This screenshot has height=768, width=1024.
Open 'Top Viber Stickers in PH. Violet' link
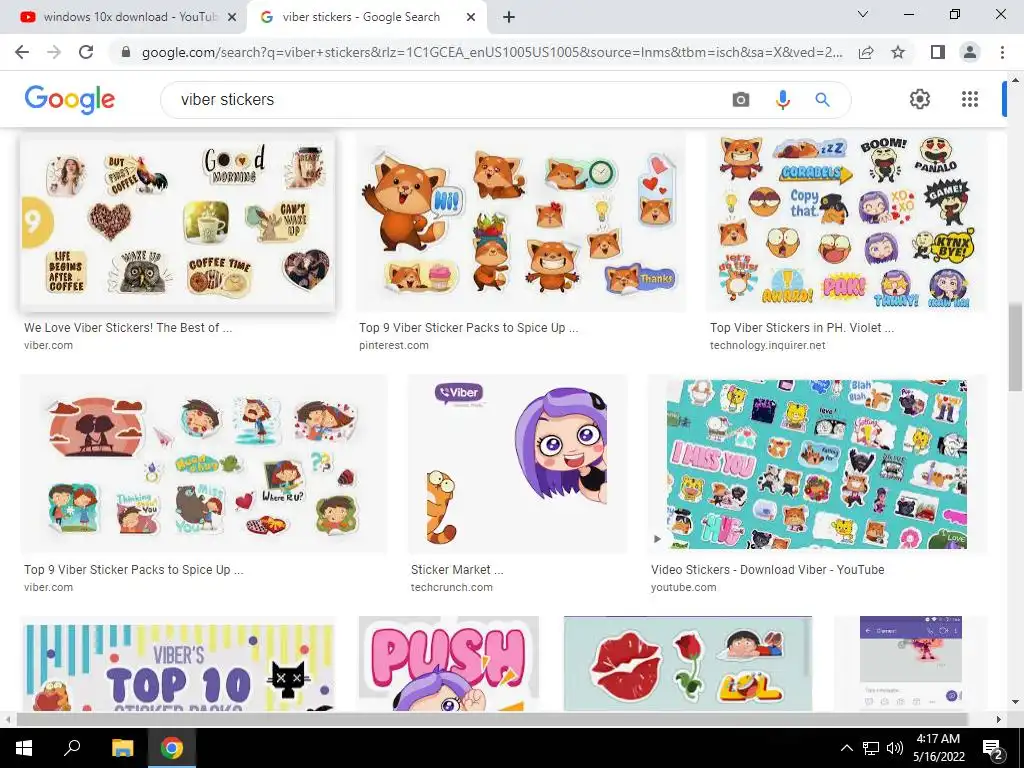(x=802, y=328)
